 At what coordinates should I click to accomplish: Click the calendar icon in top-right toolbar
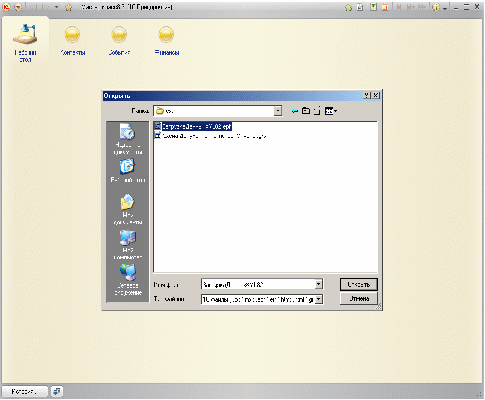385,7
